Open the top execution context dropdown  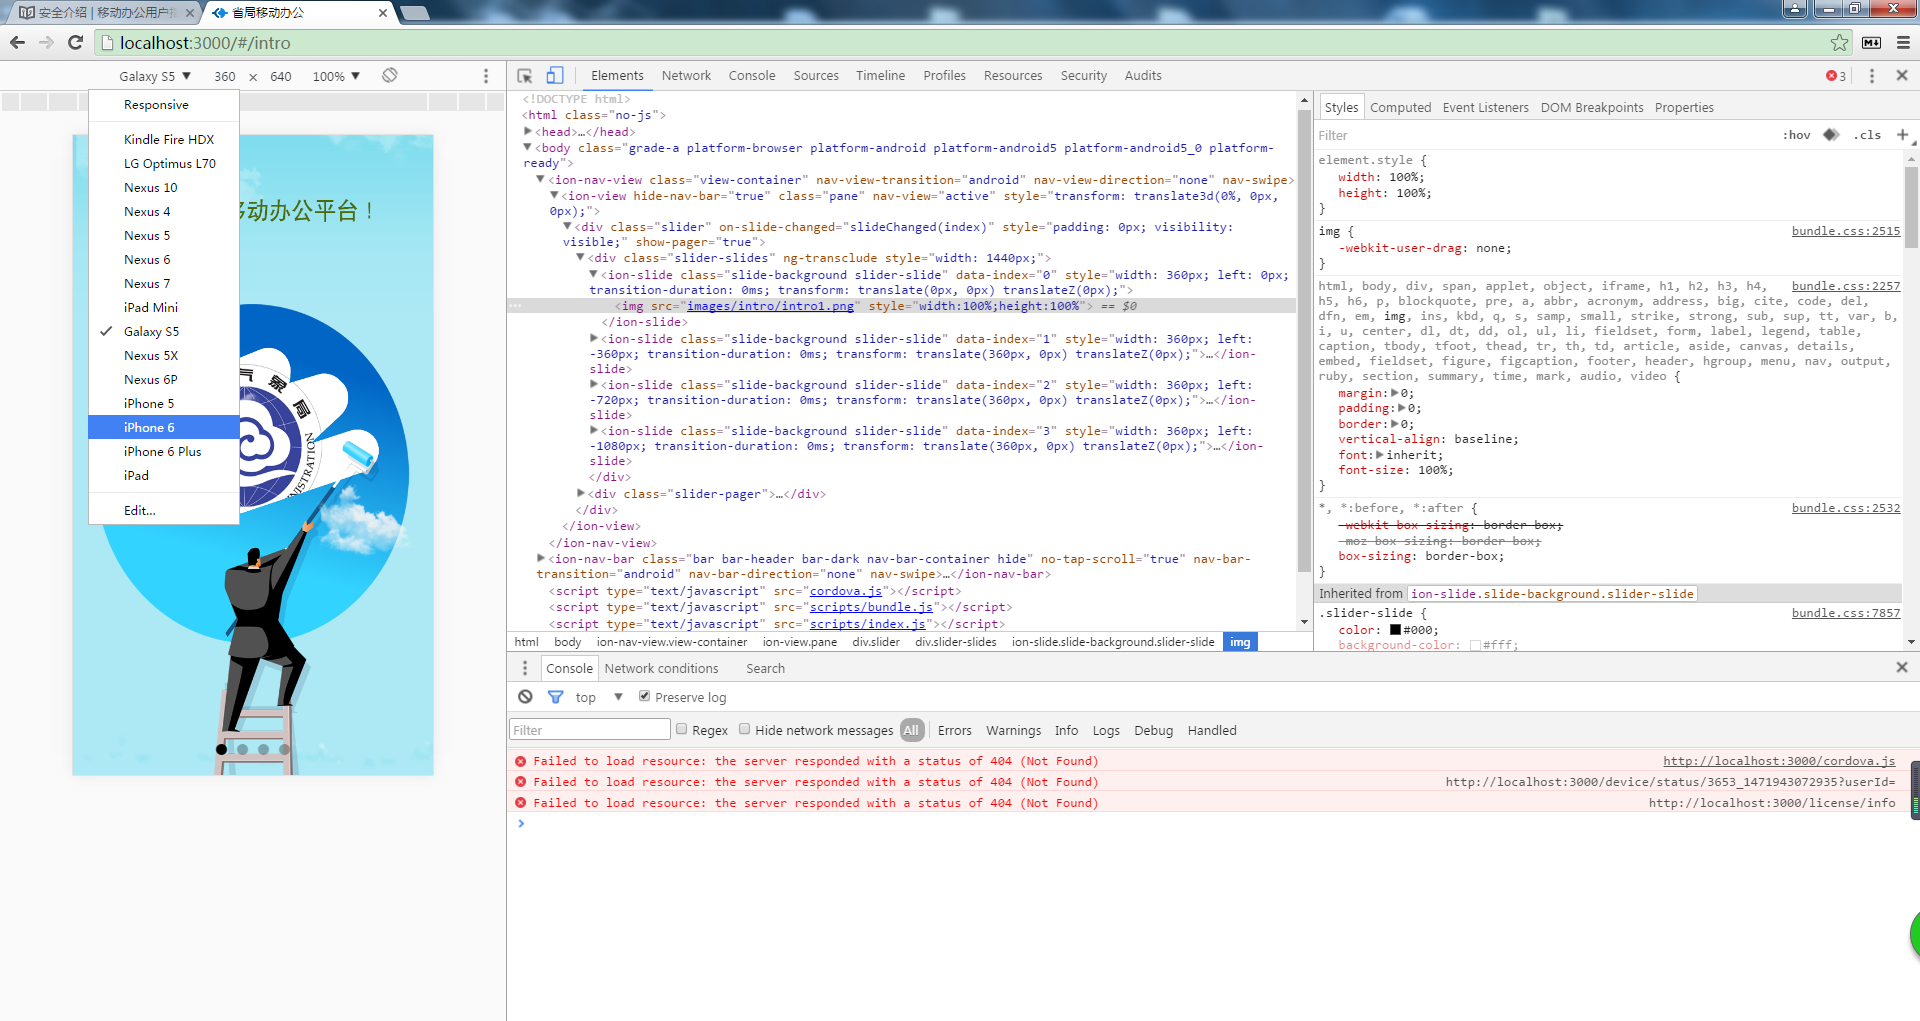(x=599, y=697)
